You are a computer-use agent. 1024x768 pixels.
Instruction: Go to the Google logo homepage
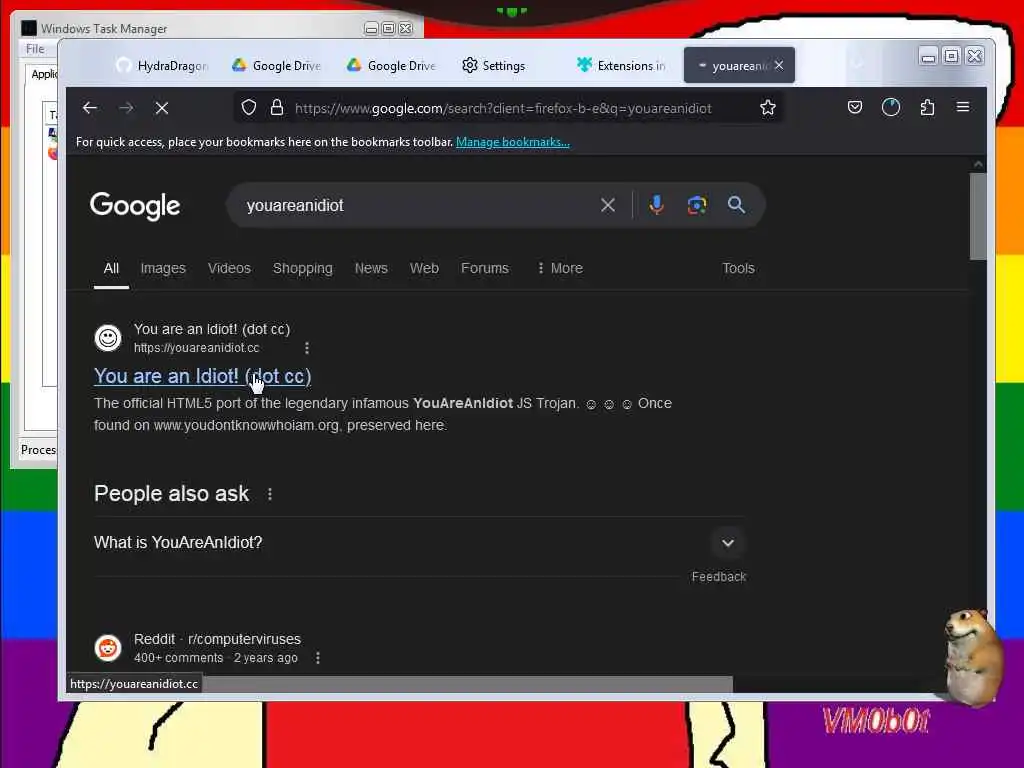pyautogui.click(x=135, y=206)
